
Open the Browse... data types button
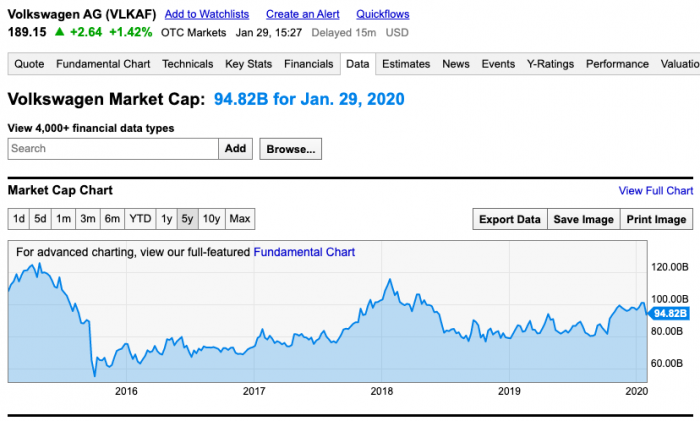291,148
